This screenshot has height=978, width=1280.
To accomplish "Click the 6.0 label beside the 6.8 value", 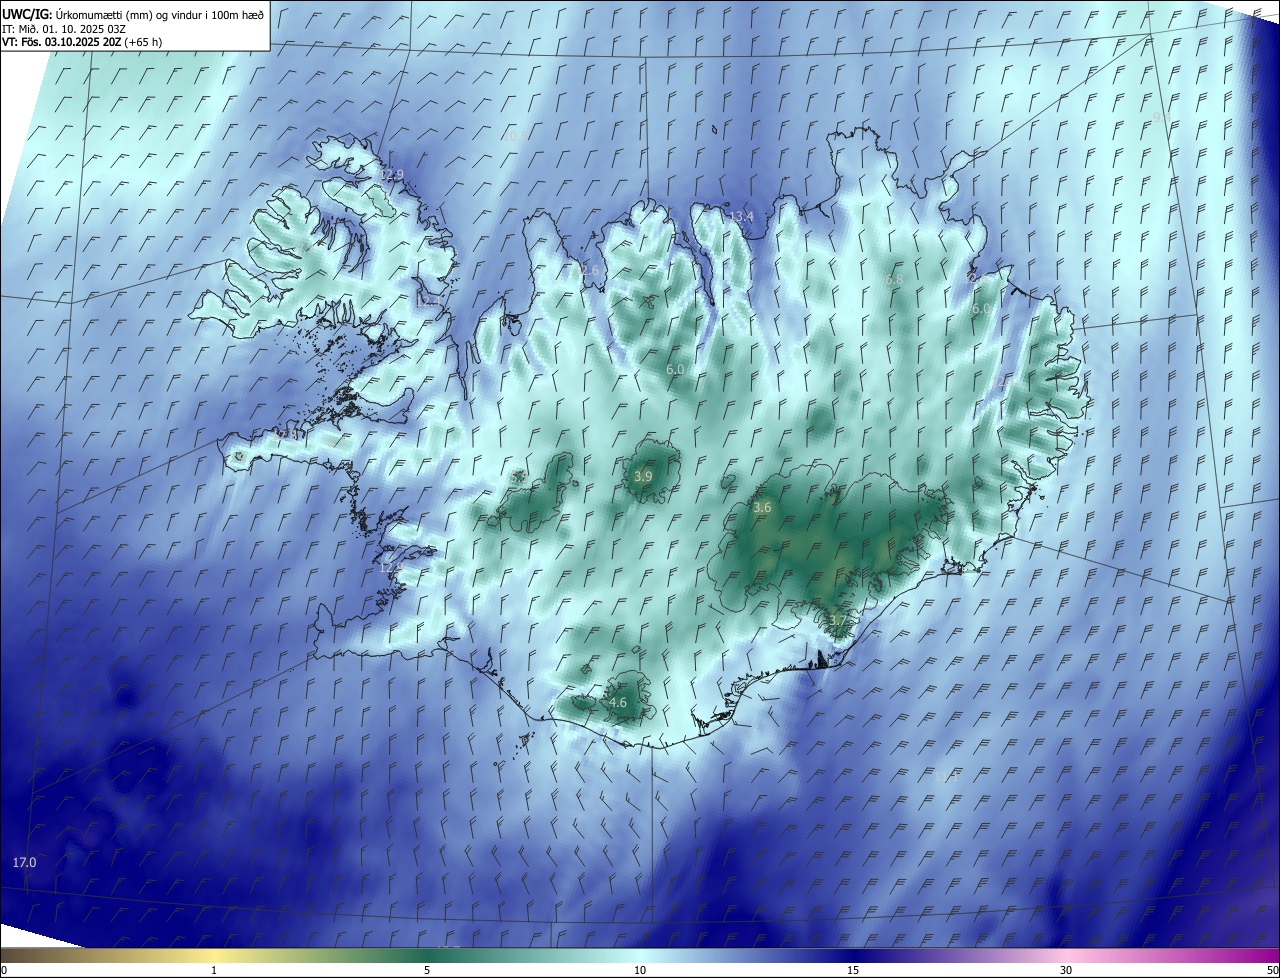I will [x=981, y=309].
